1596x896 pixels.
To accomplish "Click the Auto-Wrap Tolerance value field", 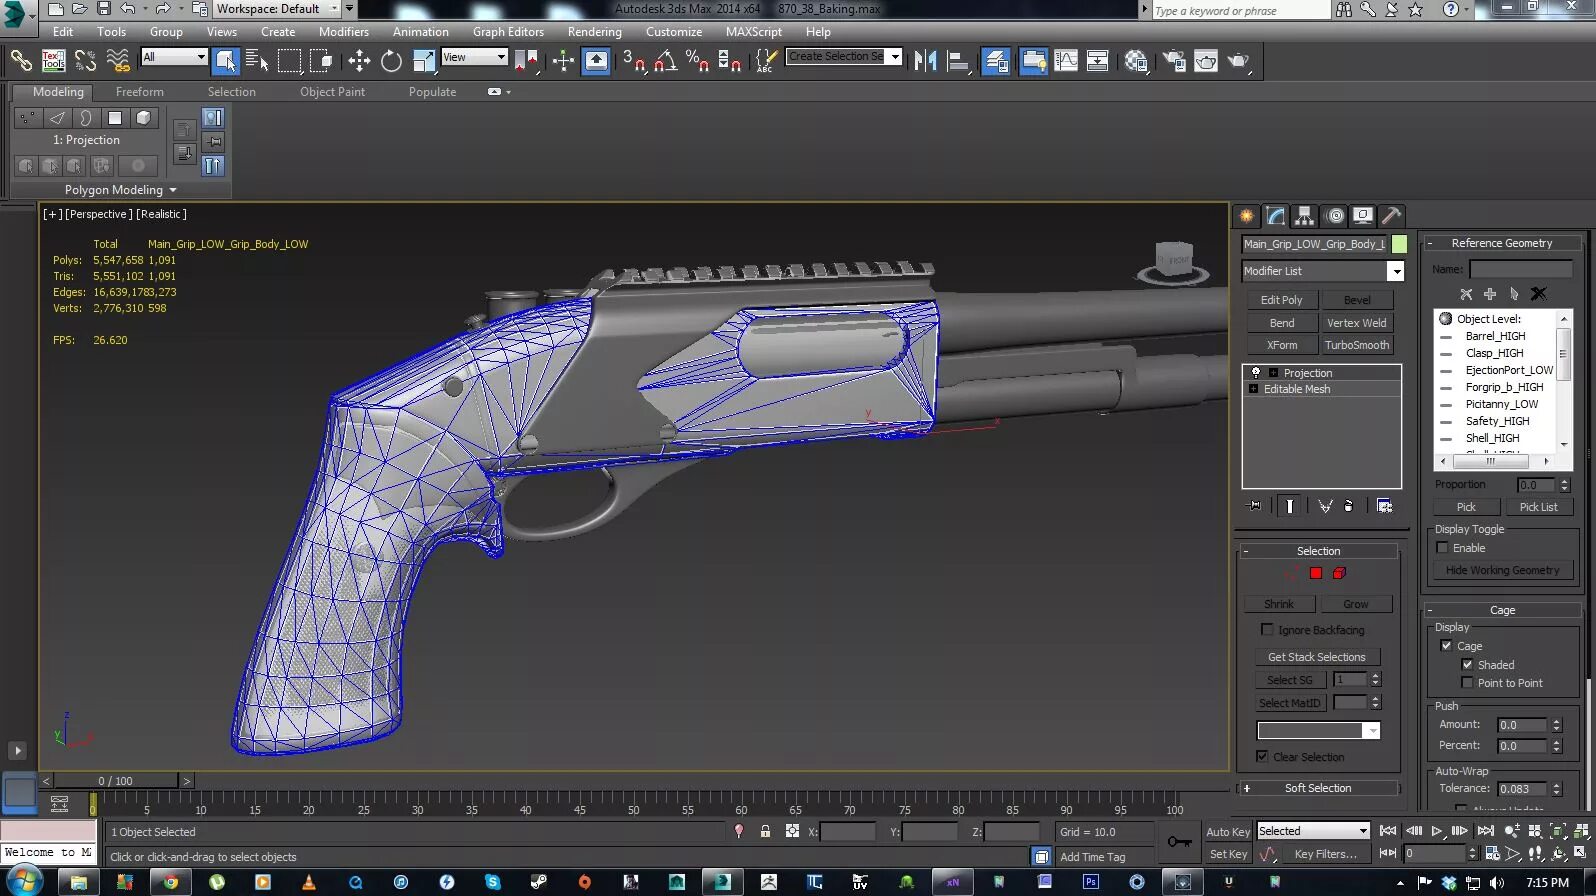I will [x=1521, y=789].
